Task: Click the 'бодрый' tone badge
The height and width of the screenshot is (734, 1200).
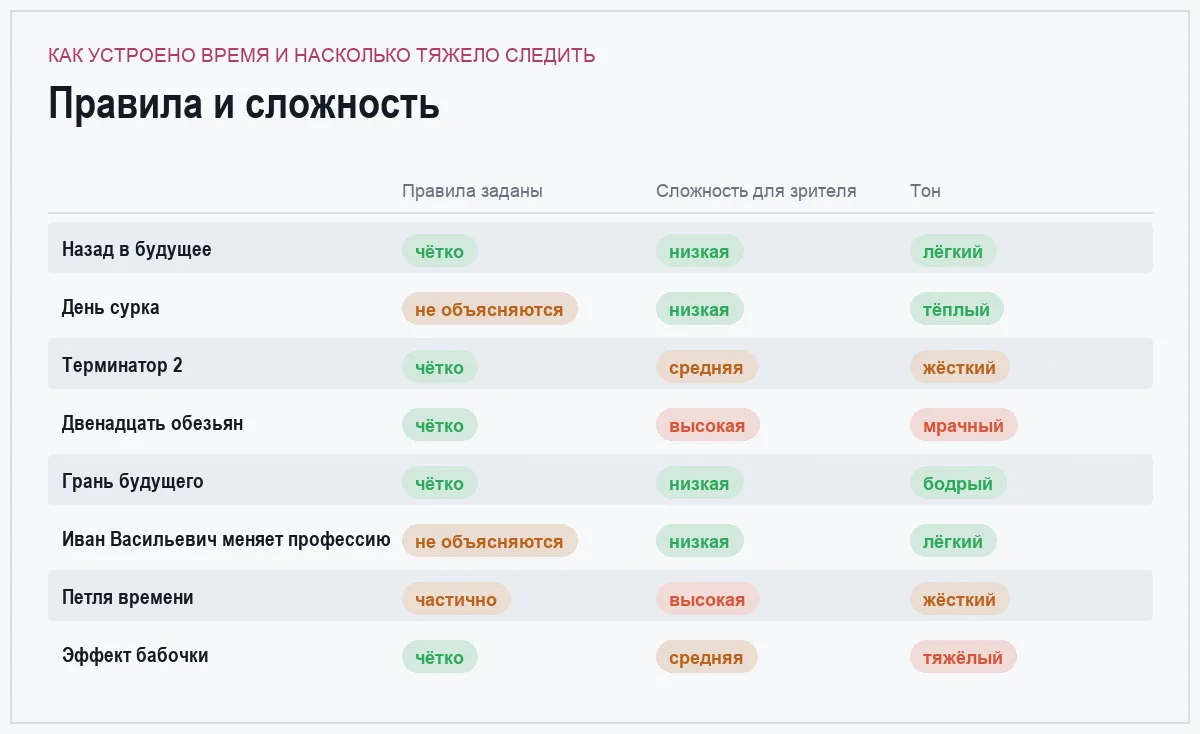Action: coord(958,483)
